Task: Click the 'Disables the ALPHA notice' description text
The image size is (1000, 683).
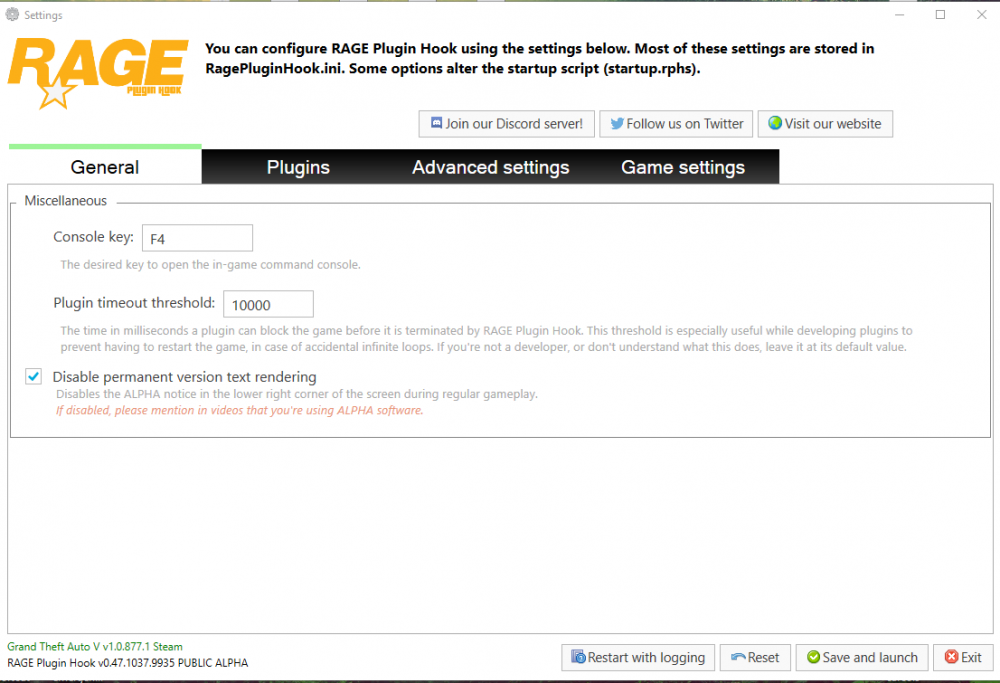Action: coord(297,394)
